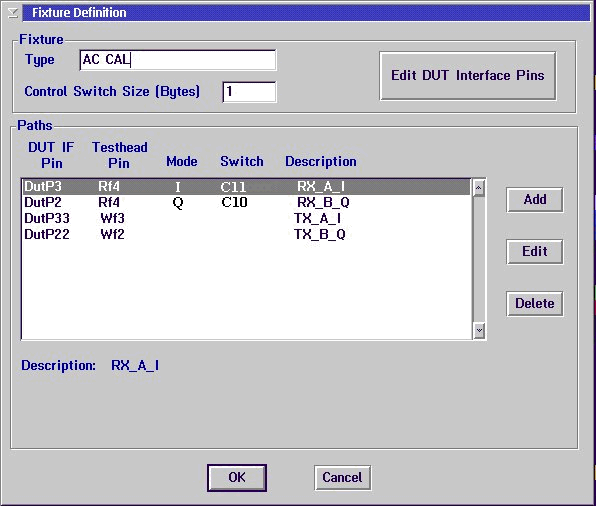This screenshot has width=596, height=506.
Task: Click the paths list scrollbar track
Action: 479,259
